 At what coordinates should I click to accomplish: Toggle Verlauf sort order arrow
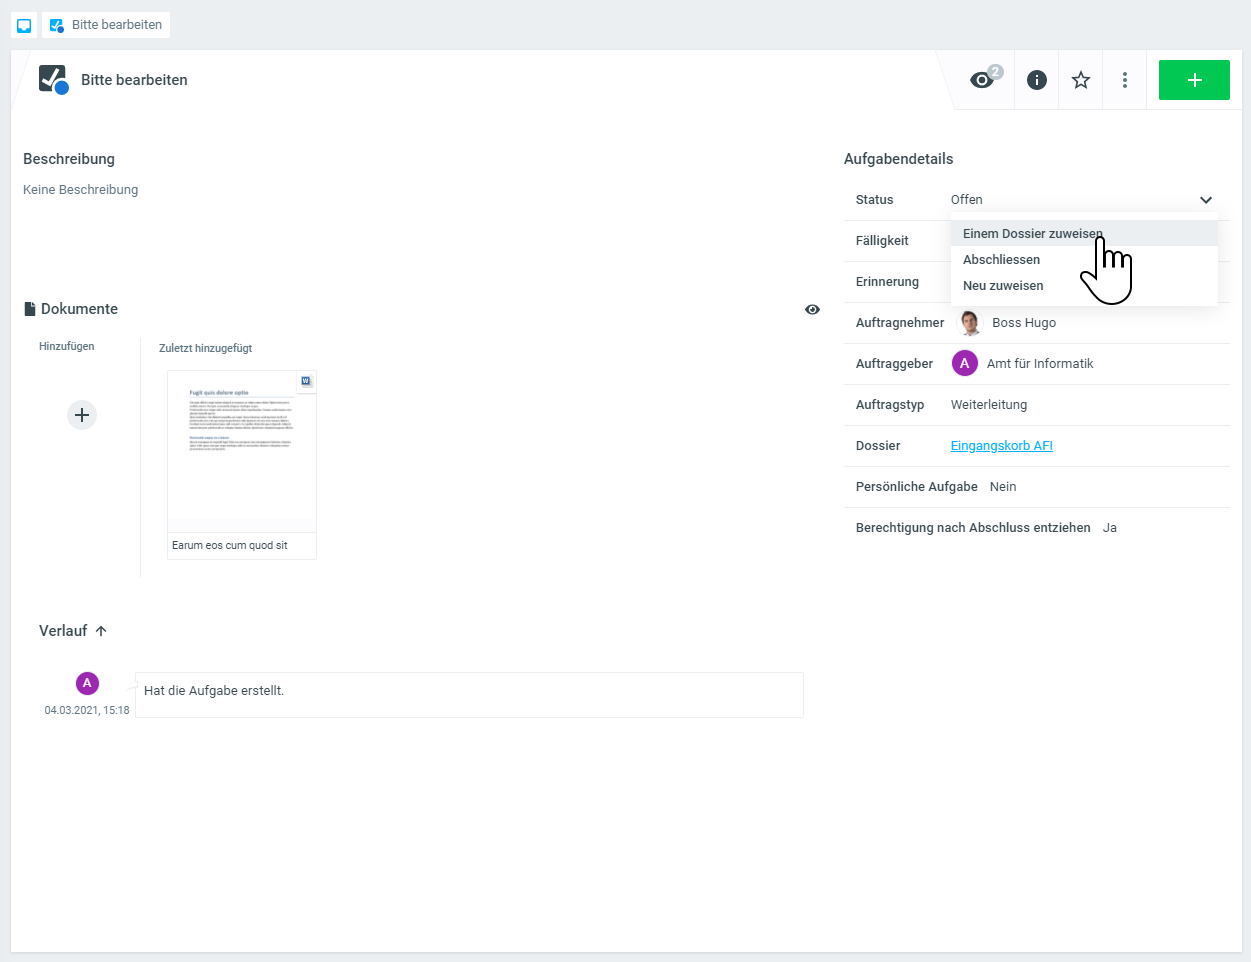[101, 631]
